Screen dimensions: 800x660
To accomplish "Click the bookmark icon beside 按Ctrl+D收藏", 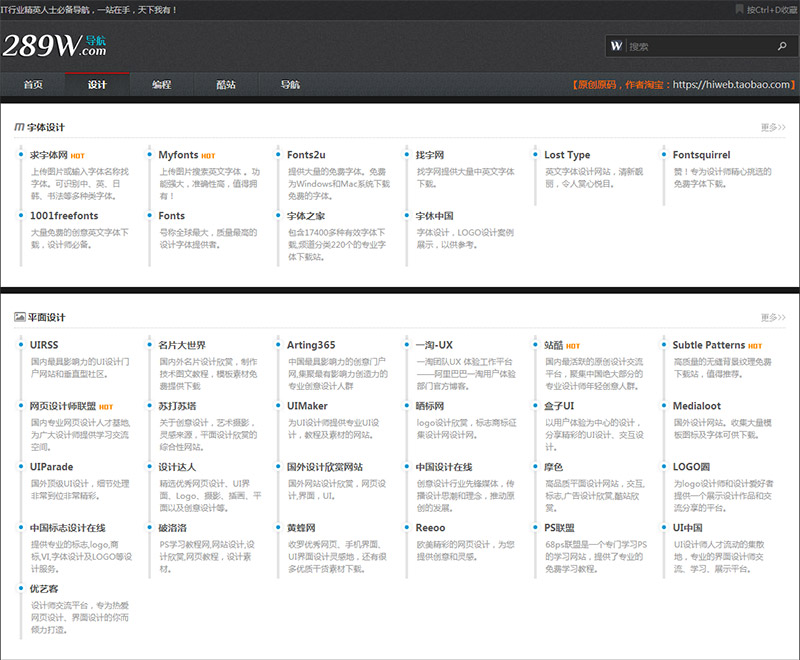I will pyautogui.click(x=739, y=9).
